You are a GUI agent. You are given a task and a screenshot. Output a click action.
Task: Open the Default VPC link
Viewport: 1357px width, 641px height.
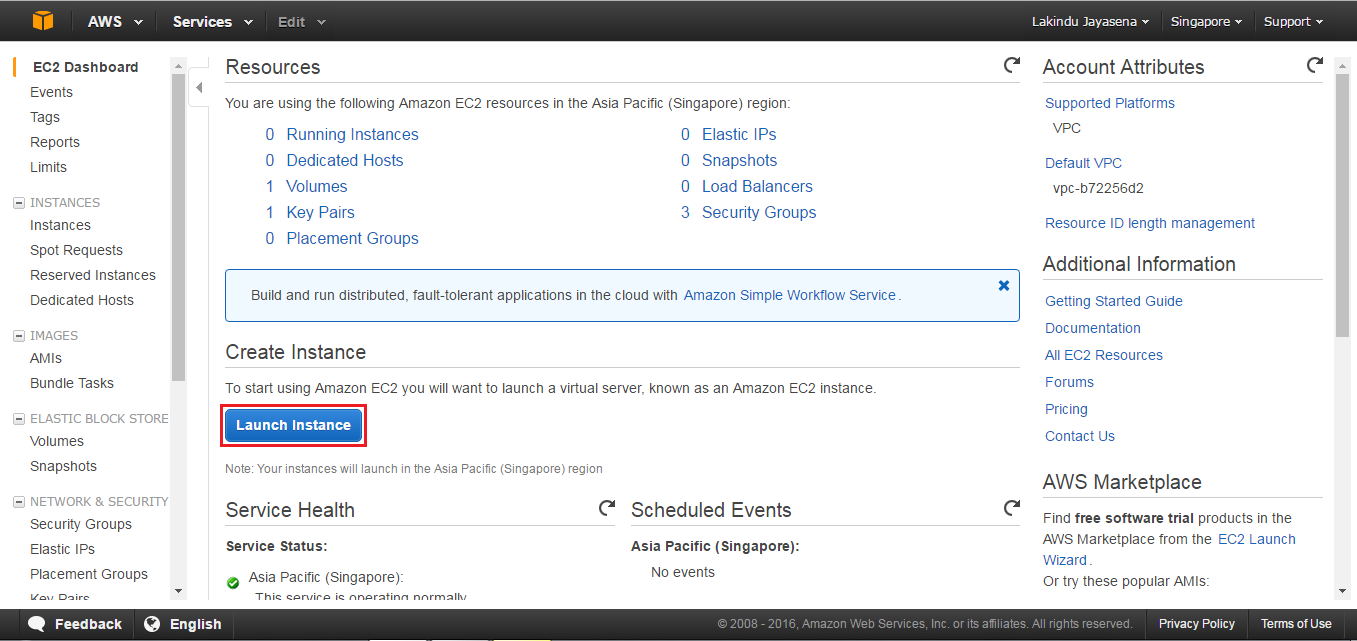tap(1084, 163)
